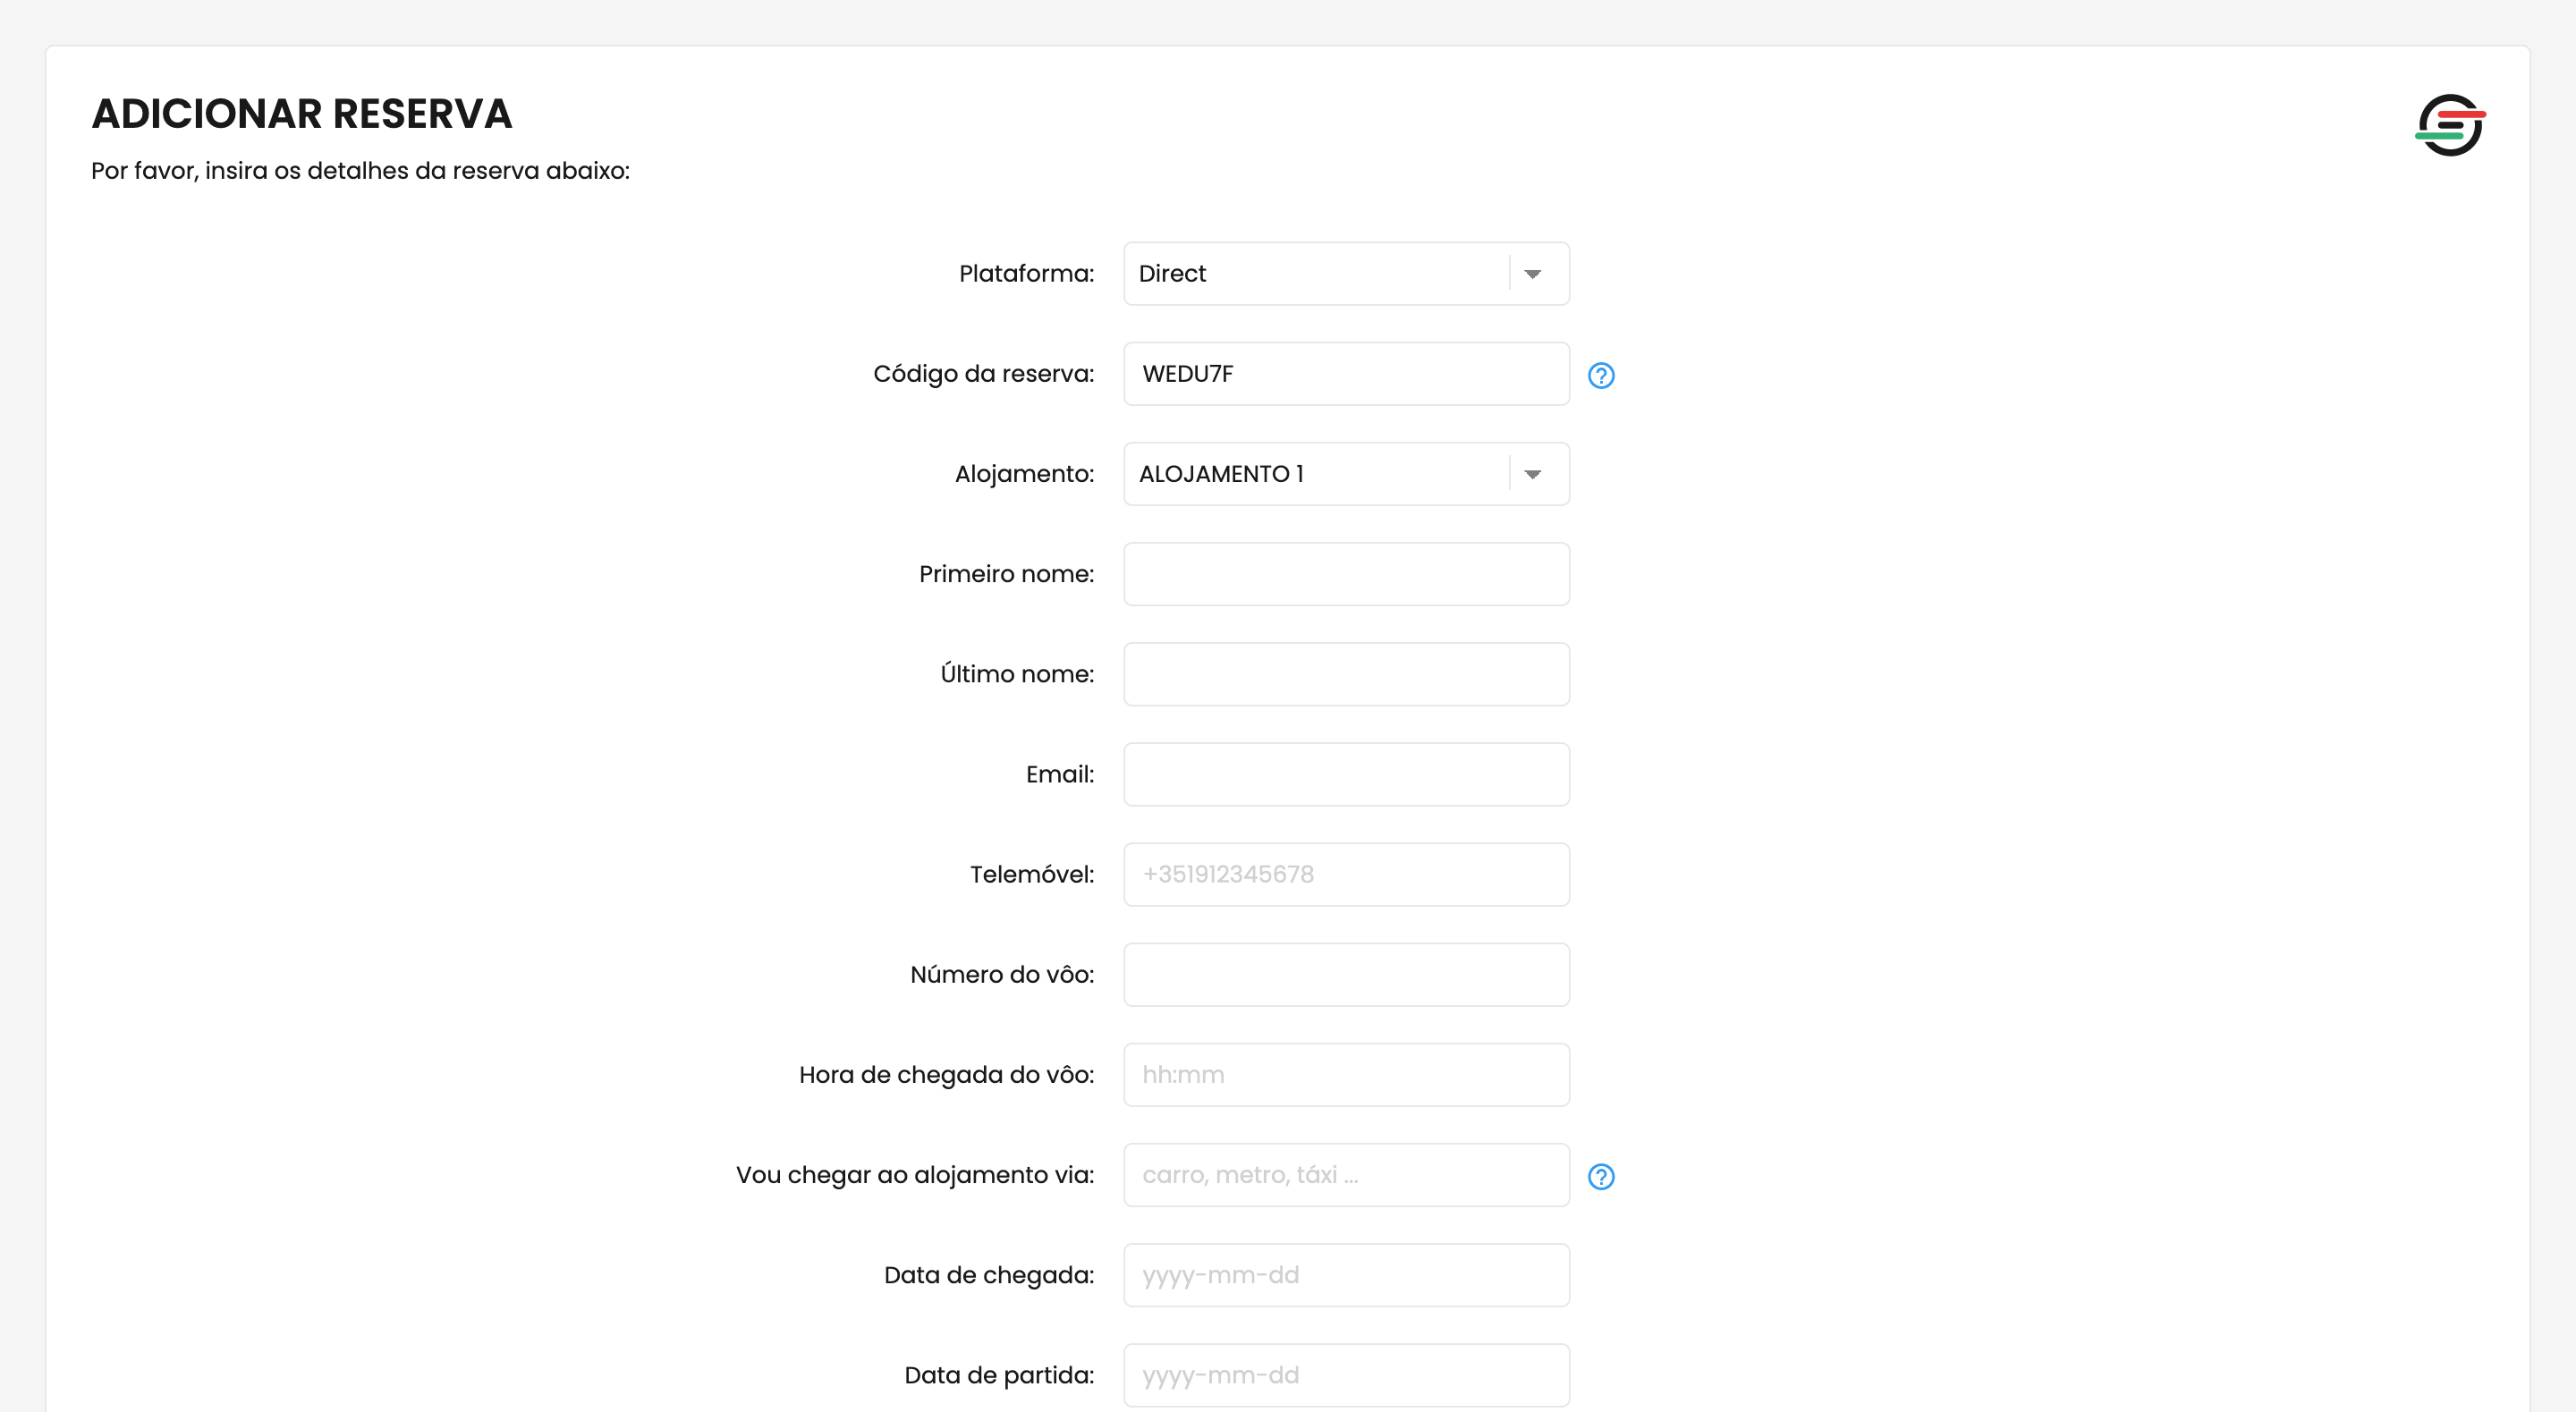Viewport: 2576px width, 1412px height.
Task: Click the help icon beside Vou chegar ao alojamento via
Action: click(x=1601, y=1176)
